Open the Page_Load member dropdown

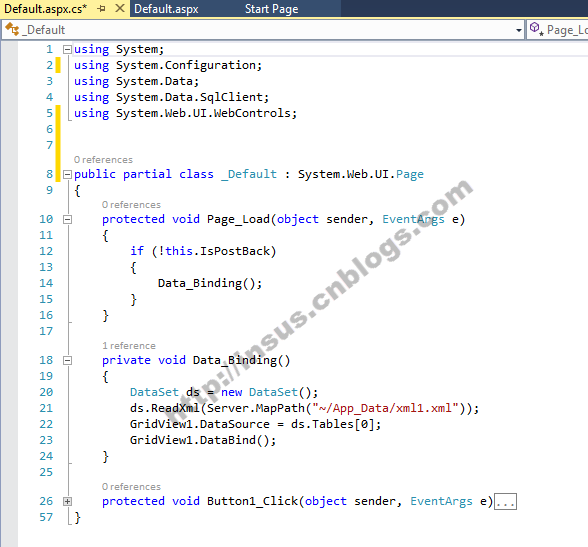coord(558,30)
